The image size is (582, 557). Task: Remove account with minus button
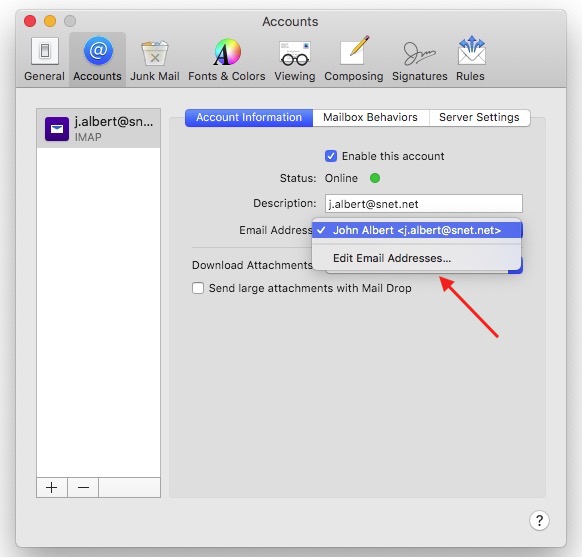(83, 487)
